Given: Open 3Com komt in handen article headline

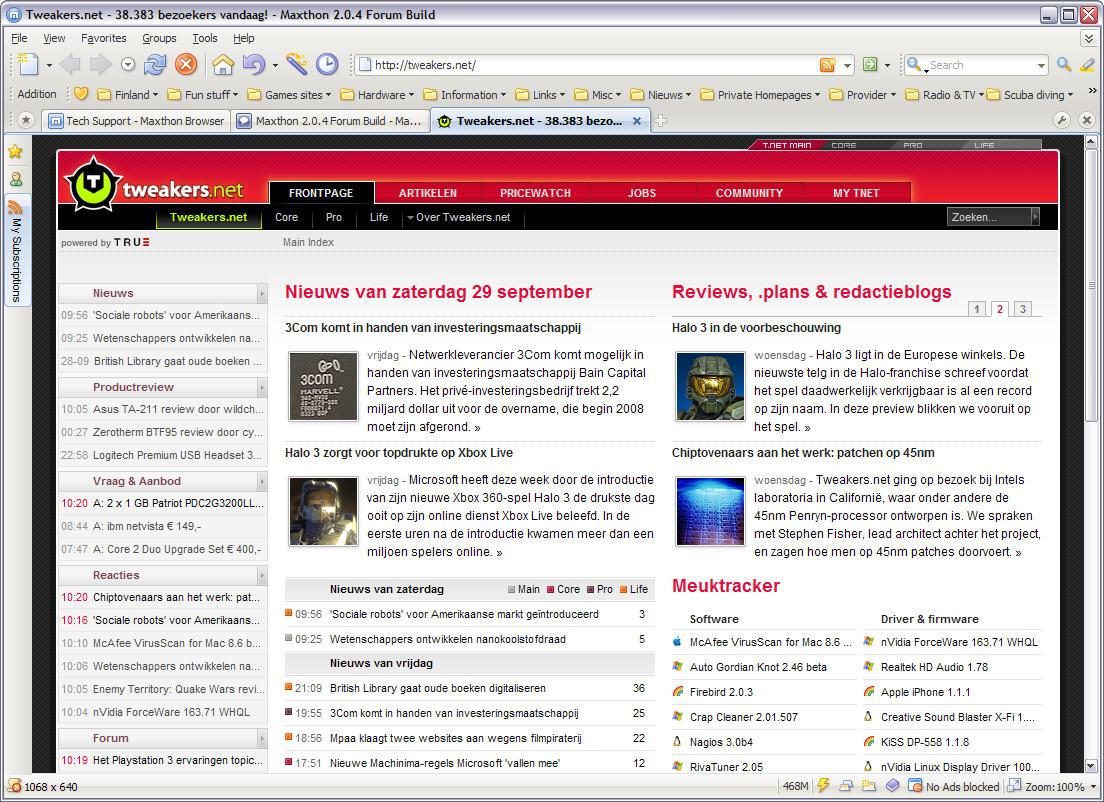Looking at the screenshot, I should tap(432, 327).
